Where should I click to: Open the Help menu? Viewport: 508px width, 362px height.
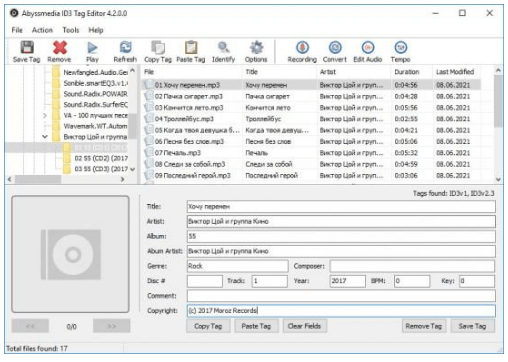pyautogui.click(x=96, y=30)
